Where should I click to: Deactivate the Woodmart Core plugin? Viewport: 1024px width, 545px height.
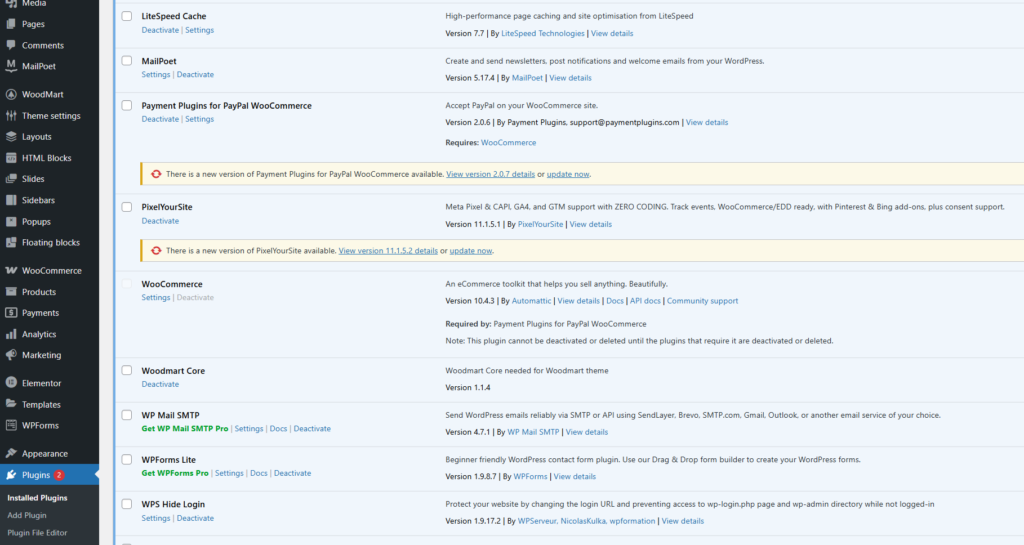tap(160, 384)
